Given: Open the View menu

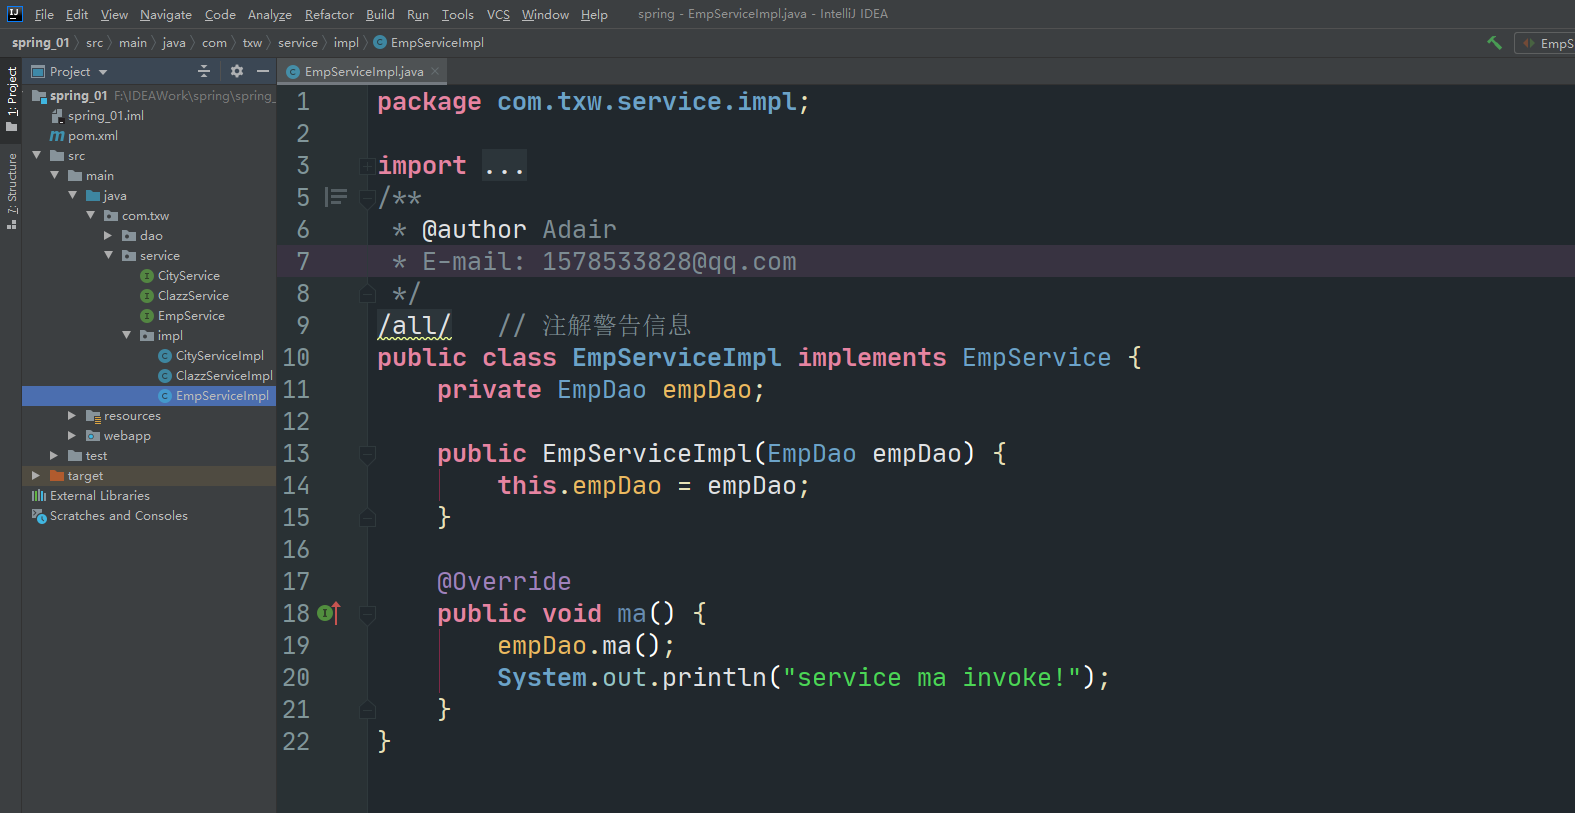Looking at the screenshot, I should [114, 14].
